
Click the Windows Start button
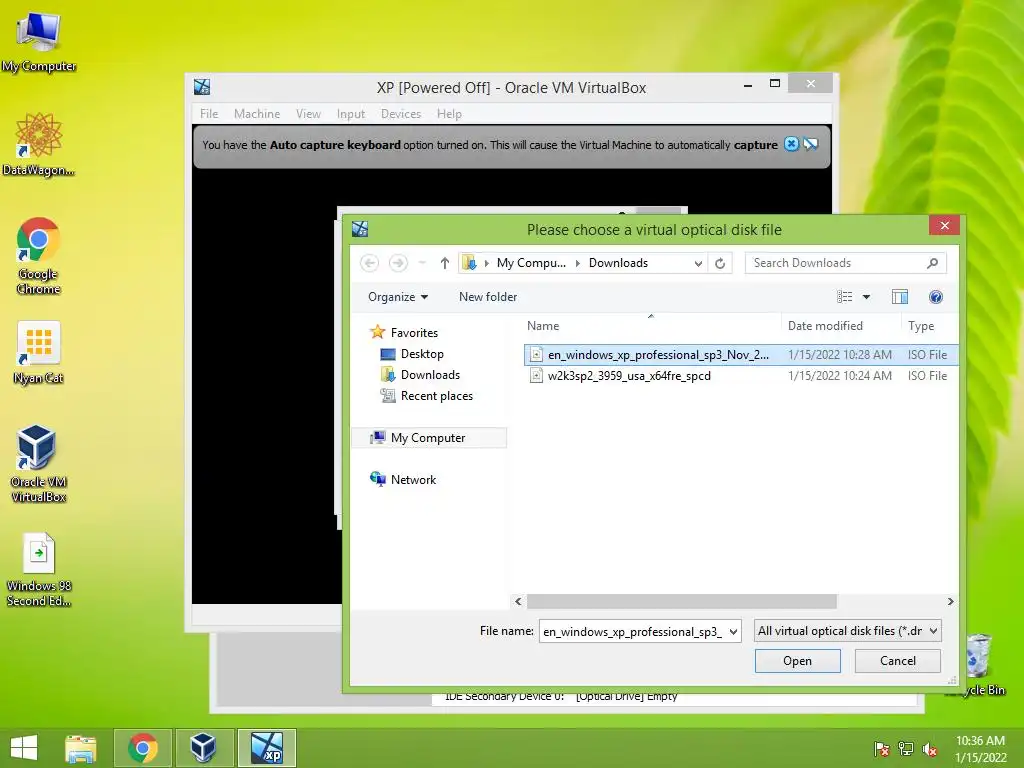click(24, 748)
